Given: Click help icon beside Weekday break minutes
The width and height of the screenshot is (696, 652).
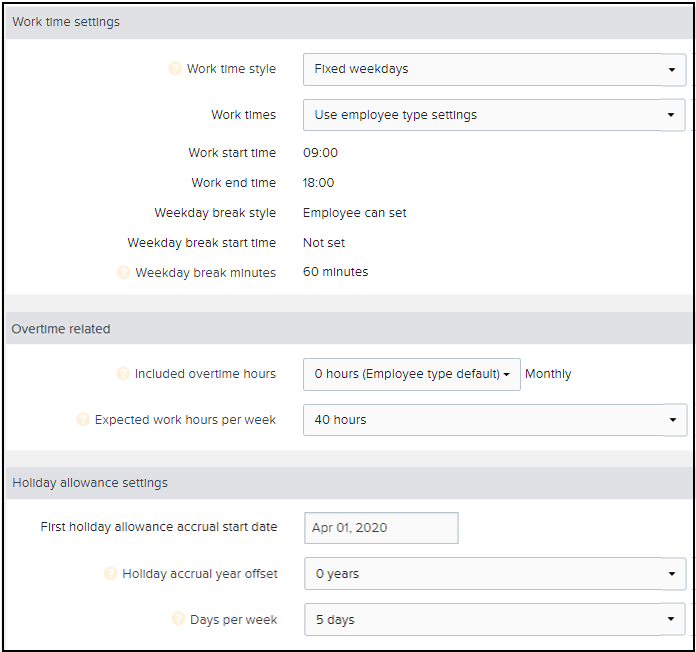Looking at the screenshot, I should pos(123,272).
